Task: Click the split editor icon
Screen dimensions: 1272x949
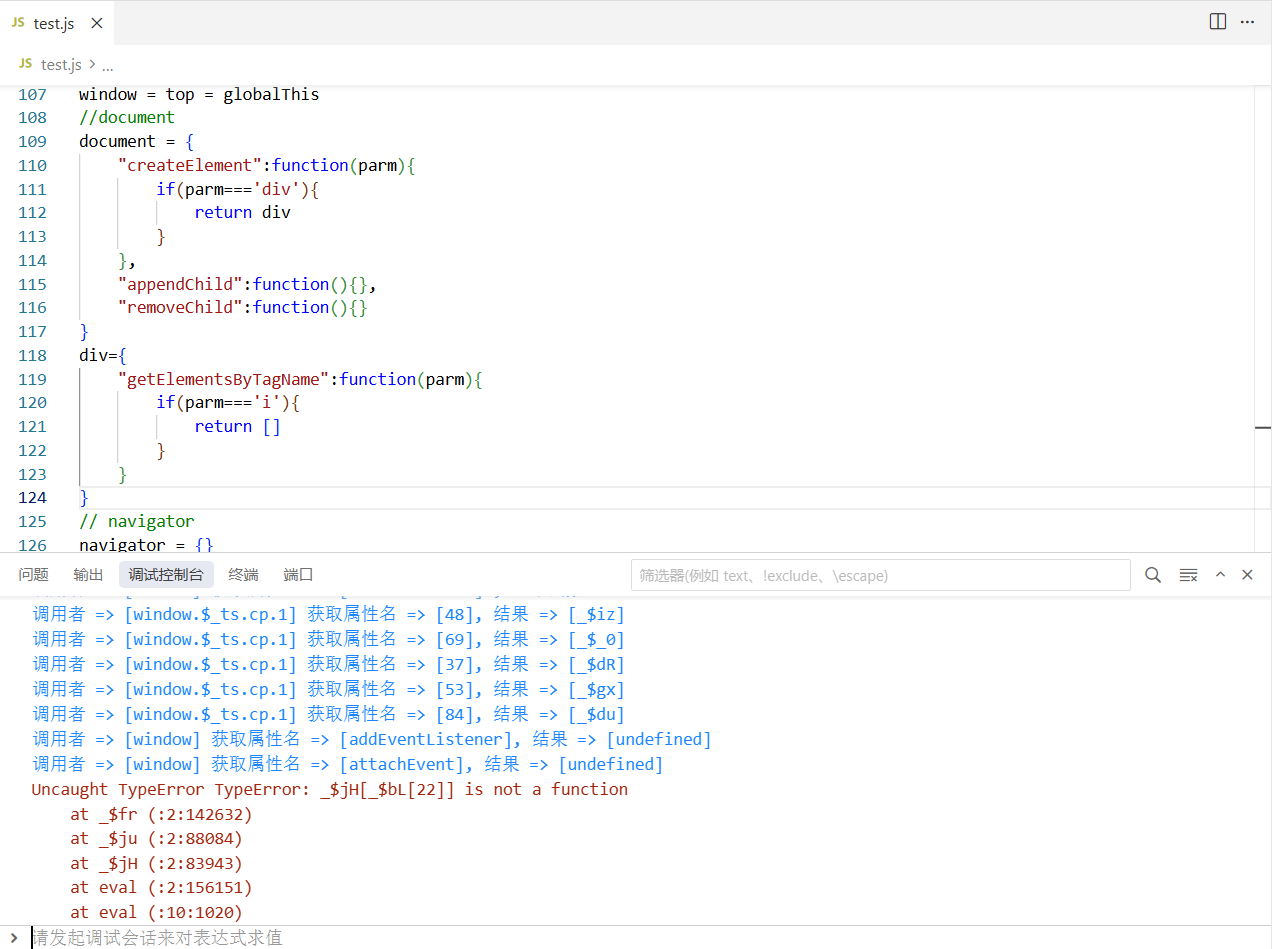Action: (1217, 21)
